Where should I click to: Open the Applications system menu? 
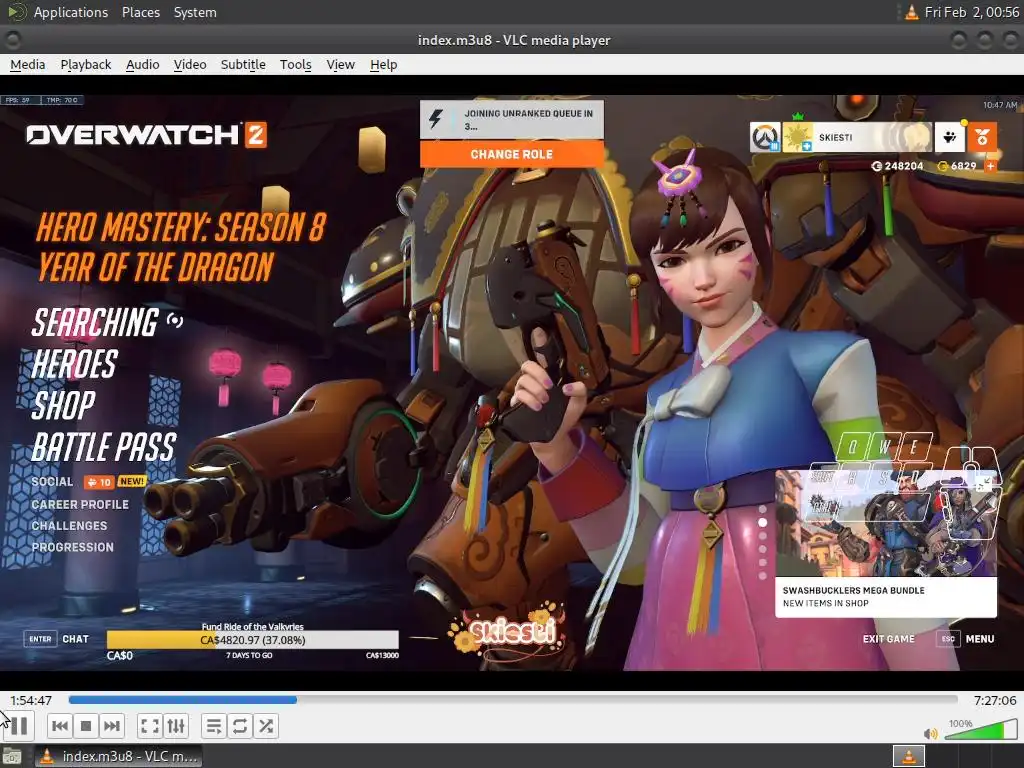[71, 12]
